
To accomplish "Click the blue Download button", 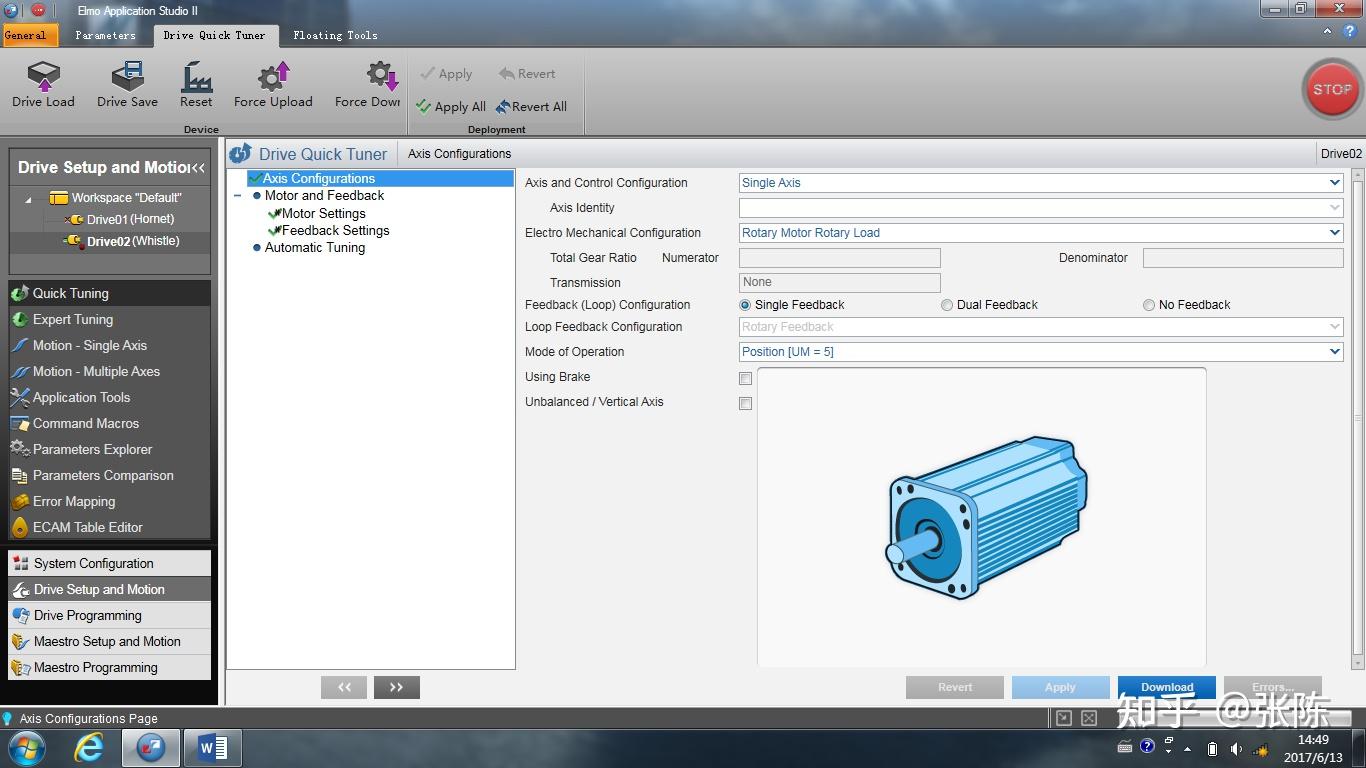I will click(1166, 687).
